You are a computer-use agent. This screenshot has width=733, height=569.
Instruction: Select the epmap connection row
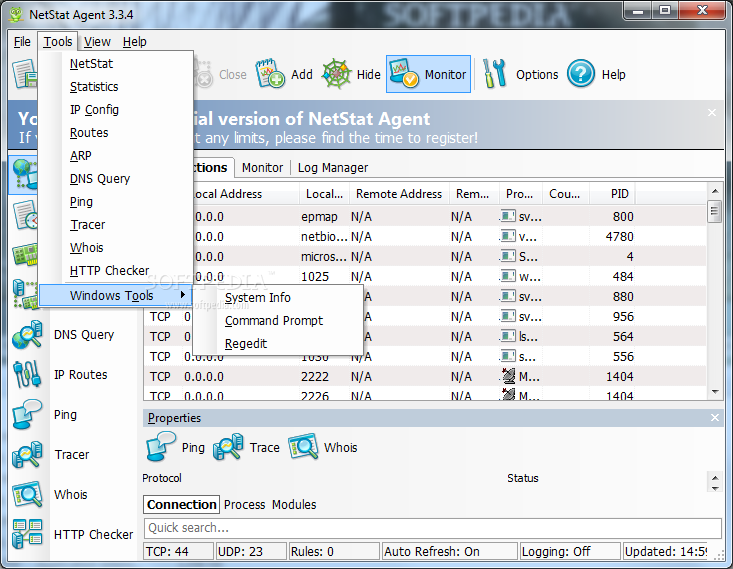[x=449, y=216]
